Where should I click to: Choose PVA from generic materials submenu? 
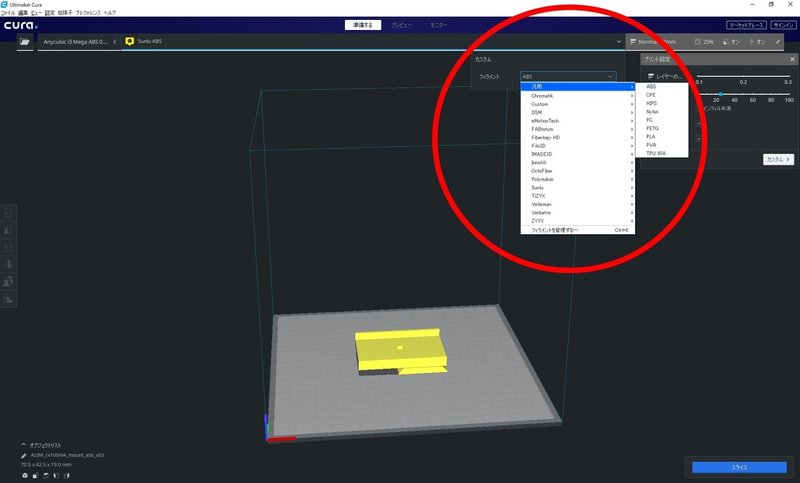[x=662, y=145]
